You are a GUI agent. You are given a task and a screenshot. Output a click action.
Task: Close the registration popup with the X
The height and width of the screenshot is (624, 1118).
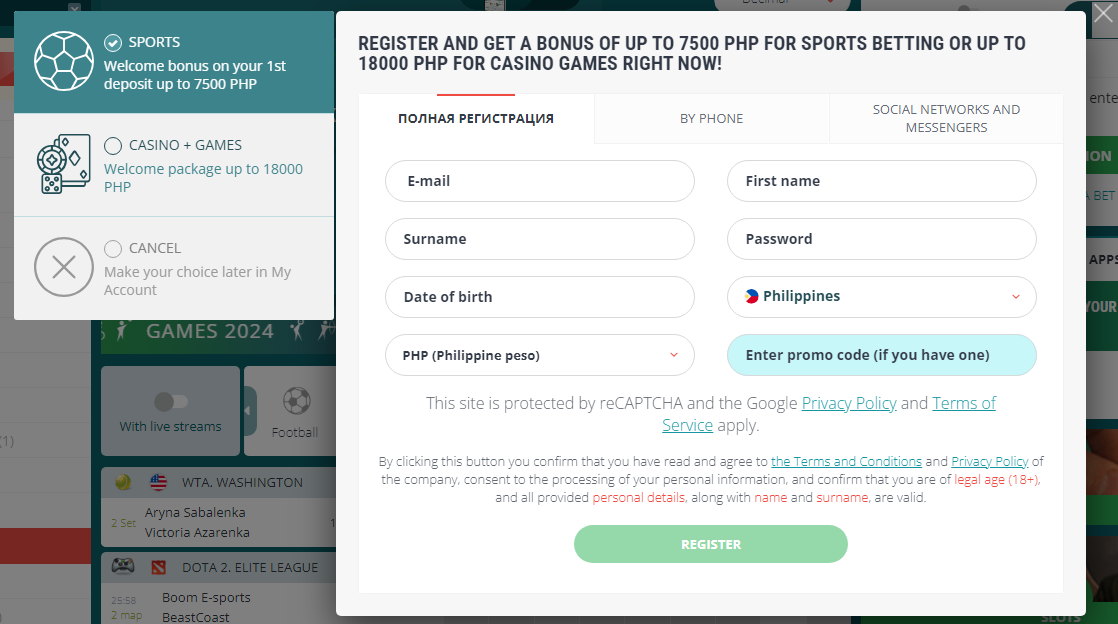(1102, 14)
